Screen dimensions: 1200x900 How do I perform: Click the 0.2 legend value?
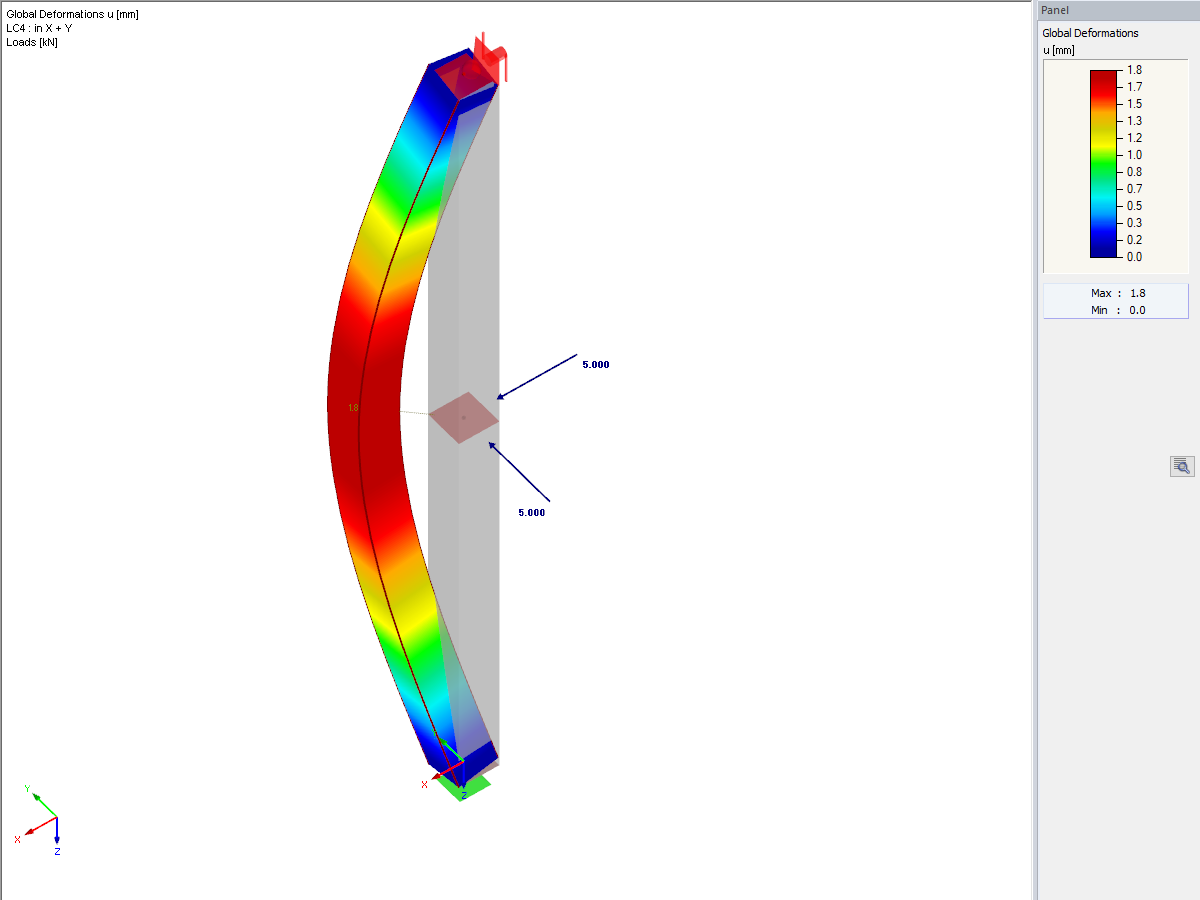pyautogui.click(x=1134, y=240)
